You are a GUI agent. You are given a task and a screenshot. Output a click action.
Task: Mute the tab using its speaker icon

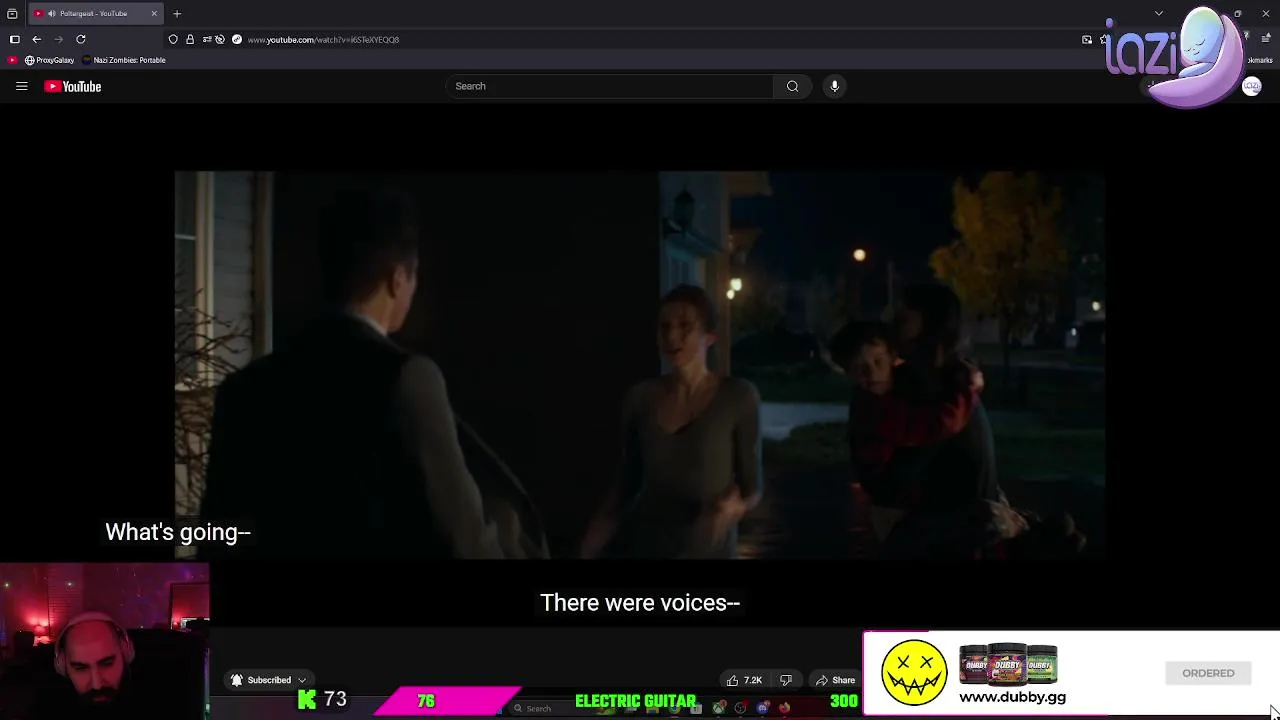tap(51, 13)
